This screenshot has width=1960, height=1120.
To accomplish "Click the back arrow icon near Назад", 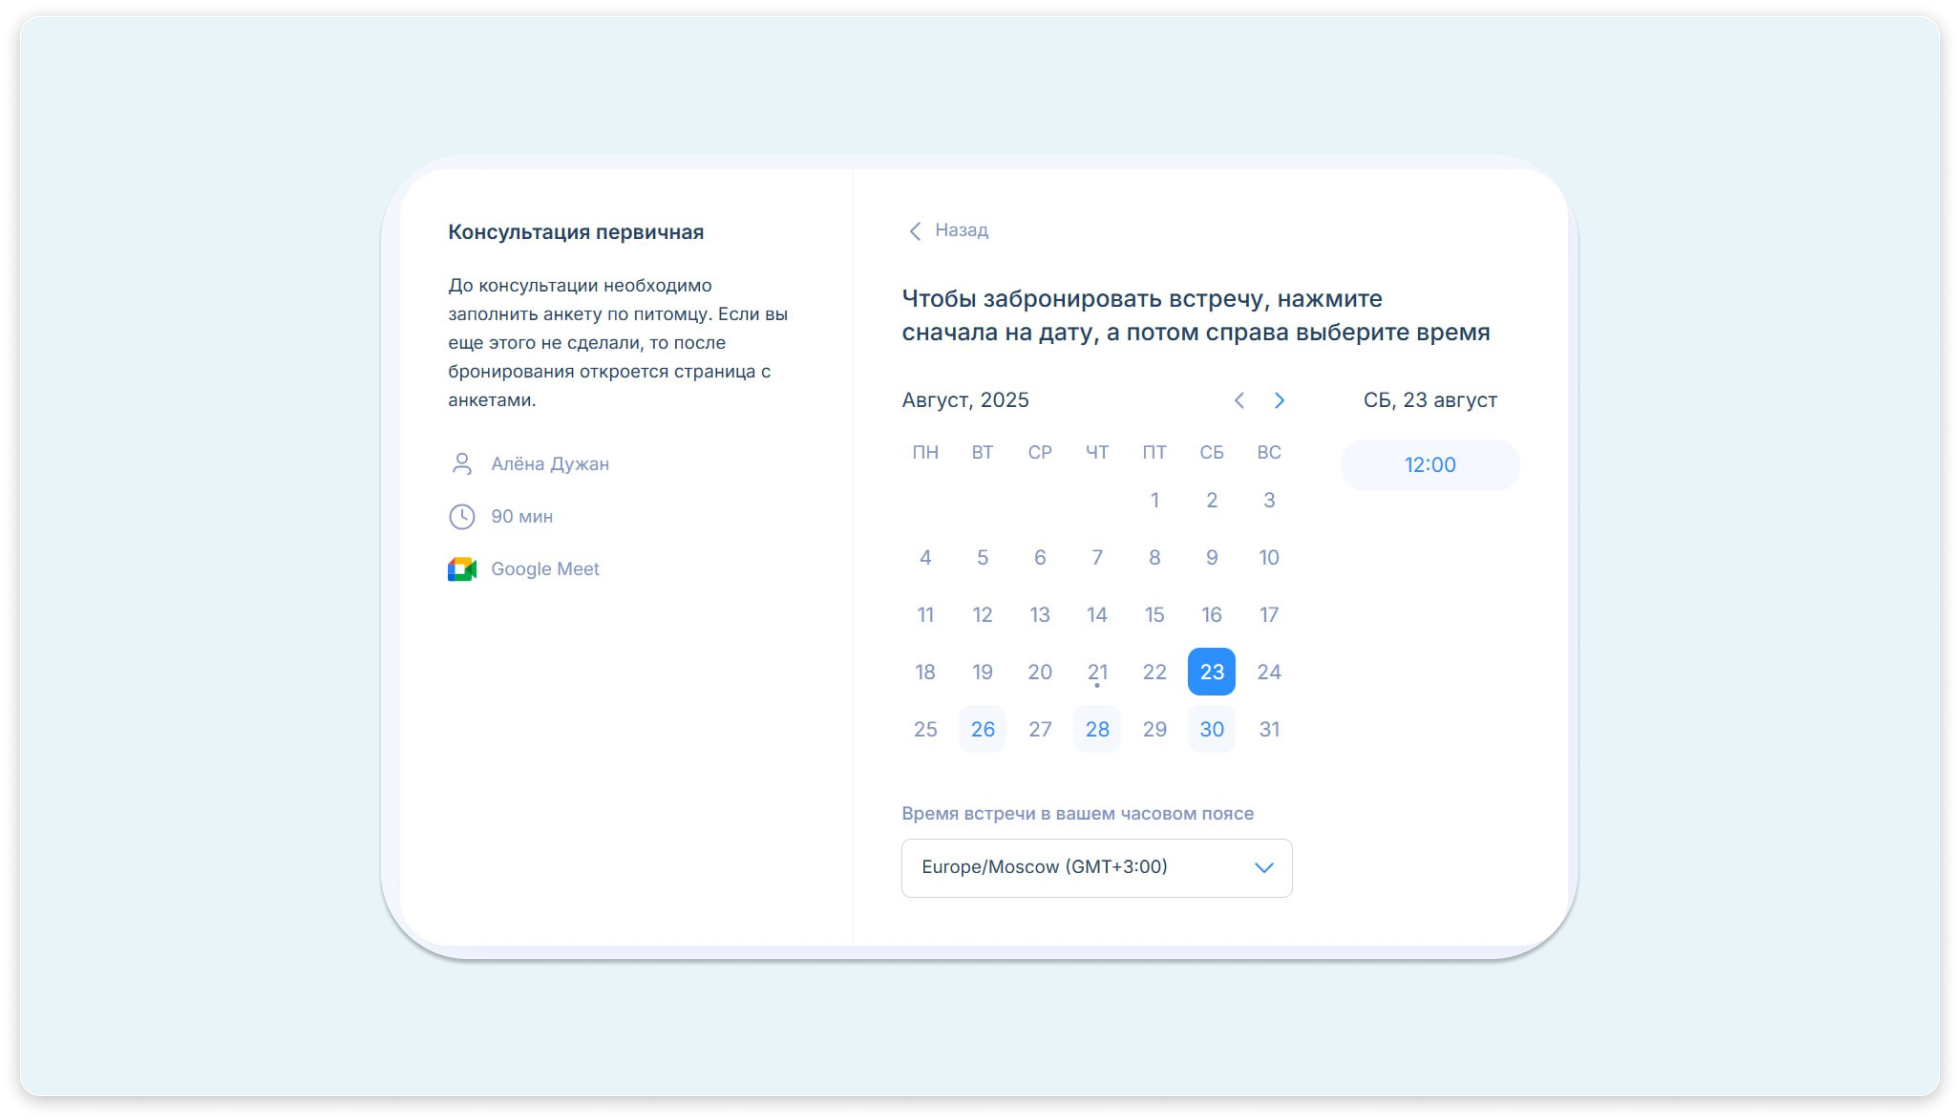I will (914, 231).
